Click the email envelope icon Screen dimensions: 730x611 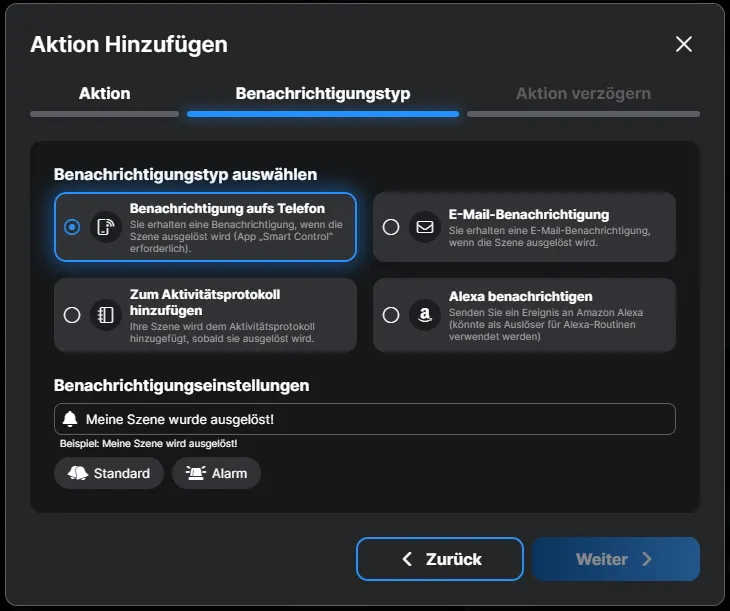425,227
